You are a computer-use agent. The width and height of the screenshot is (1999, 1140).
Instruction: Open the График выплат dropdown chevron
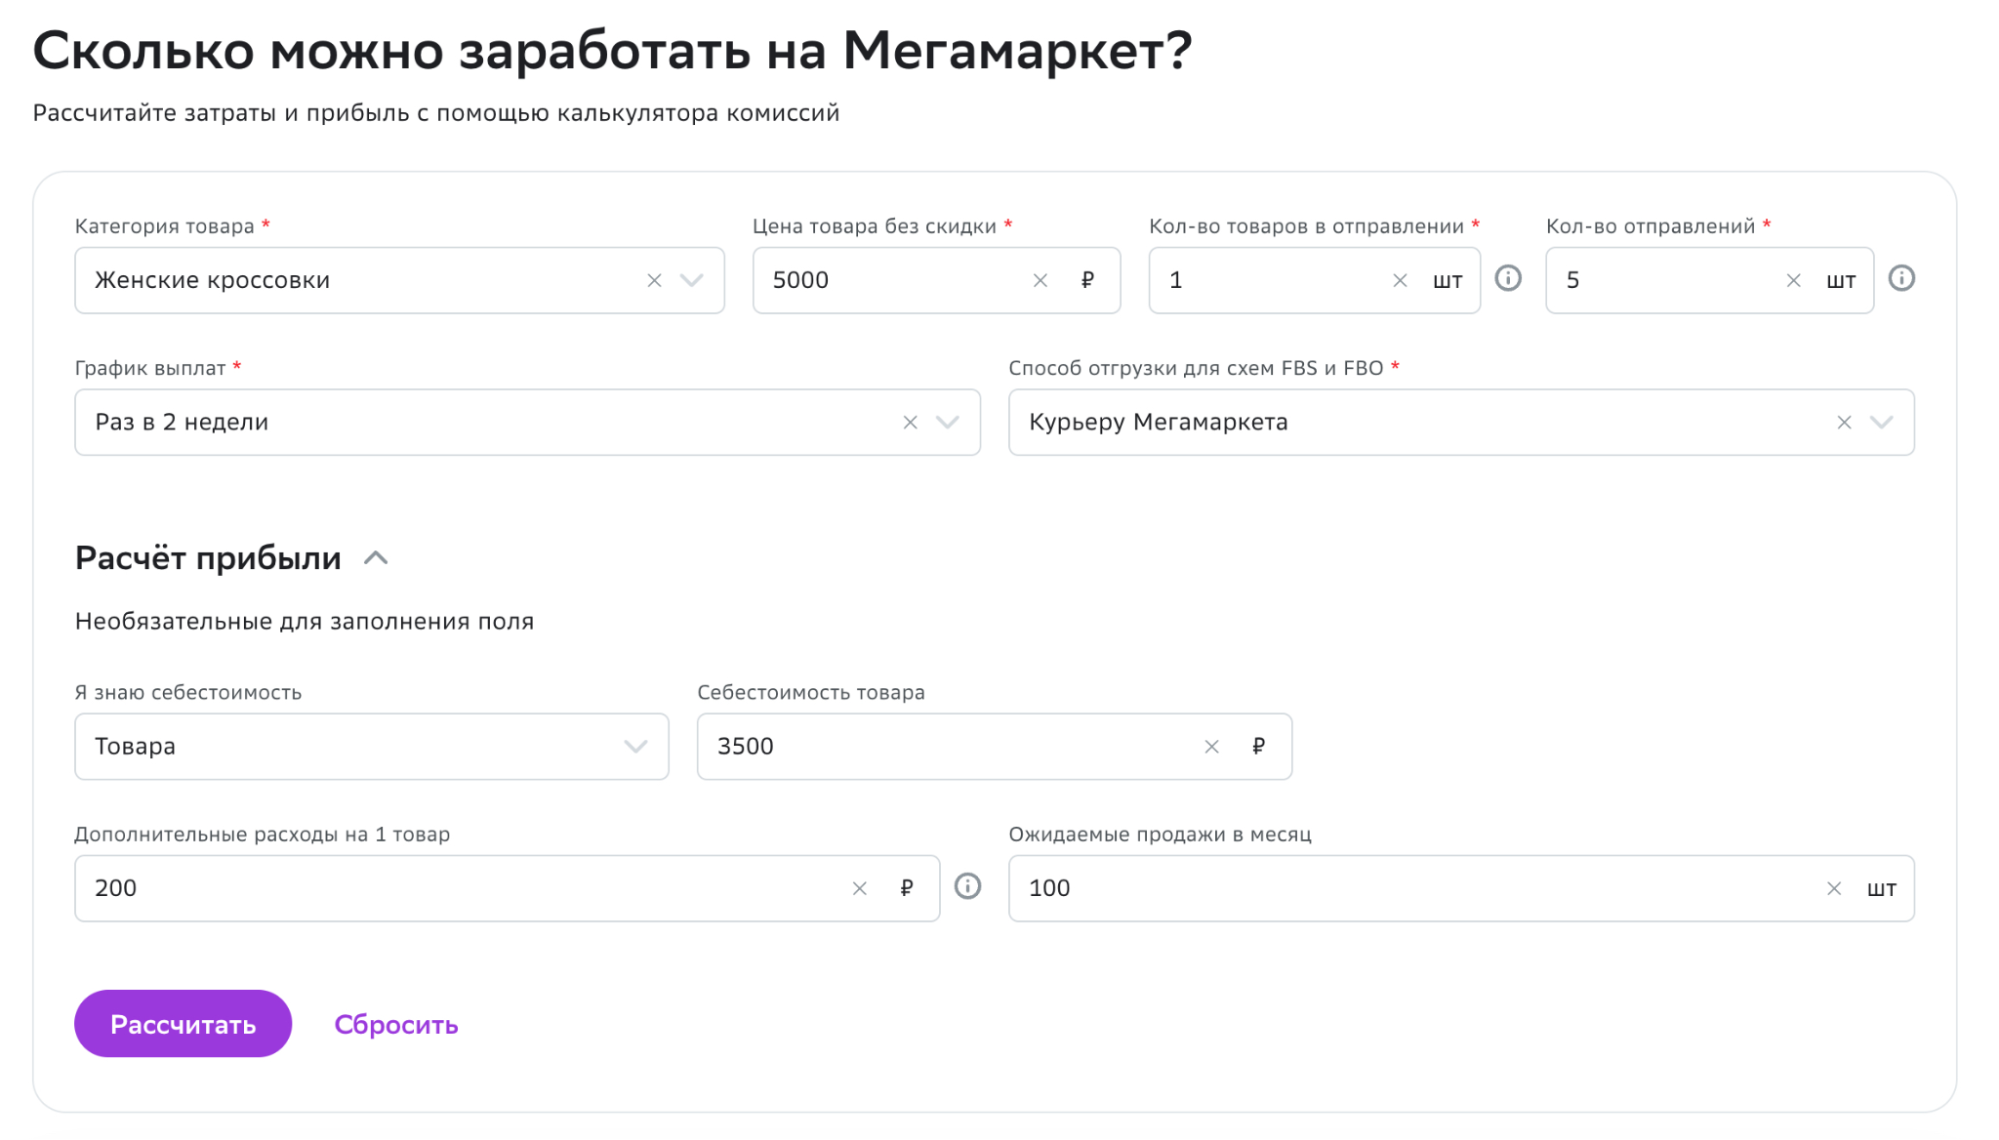point(947,423)
